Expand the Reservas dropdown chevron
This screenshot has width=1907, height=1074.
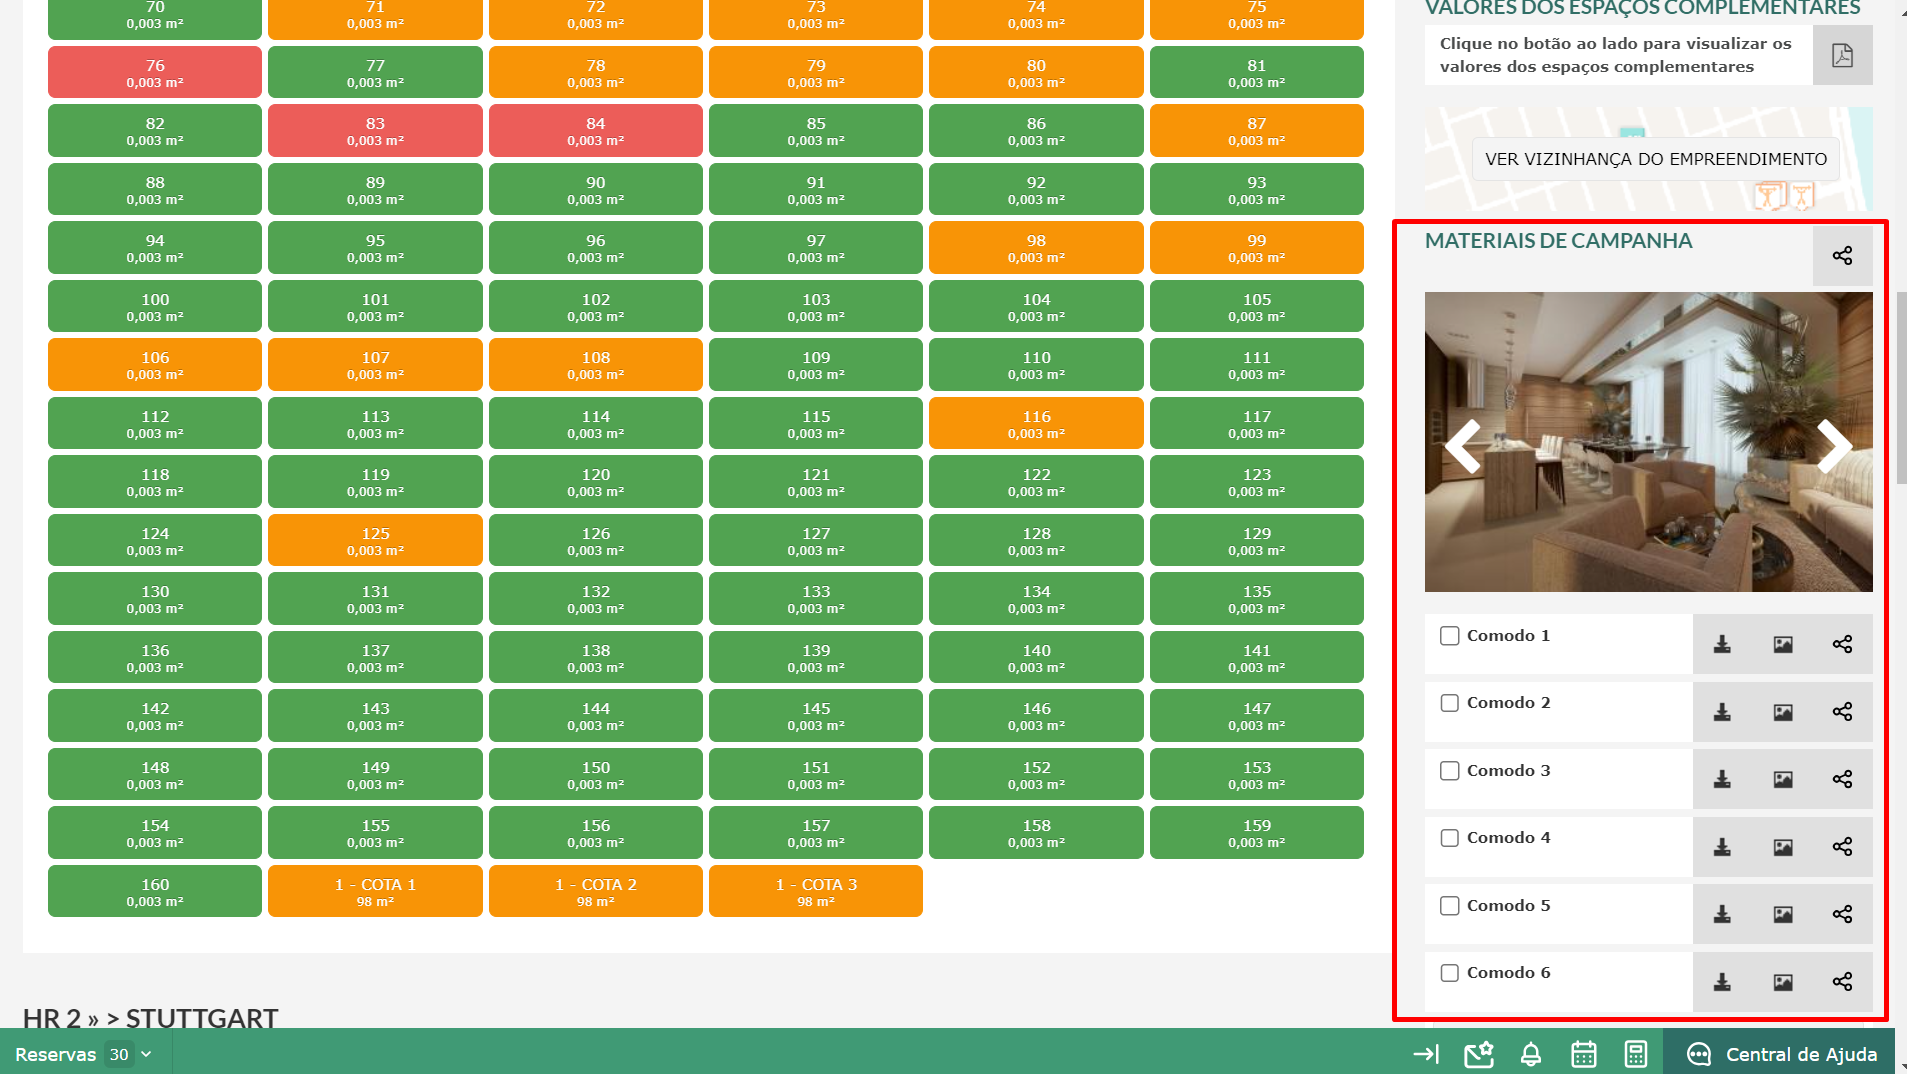tap(147, 1055)
